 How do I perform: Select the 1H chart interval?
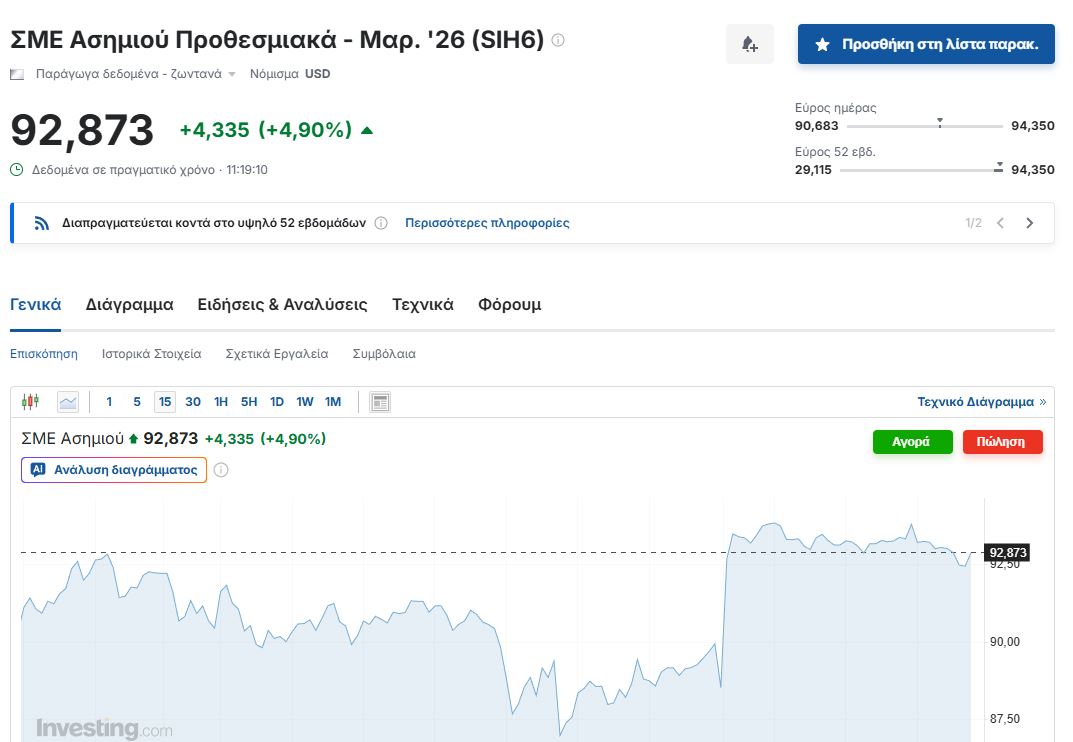pos(221,402)
